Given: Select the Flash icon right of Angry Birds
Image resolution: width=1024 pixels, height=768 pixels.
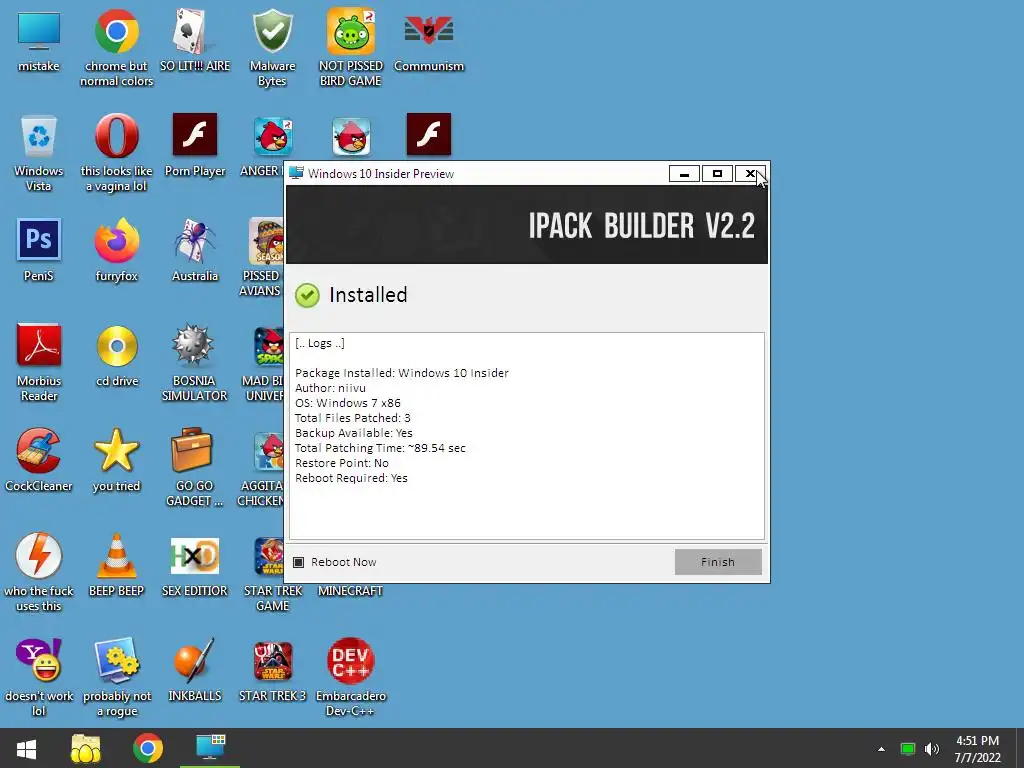Looking at the screenshot, I should pyautogui.click(x=428, y=135).
